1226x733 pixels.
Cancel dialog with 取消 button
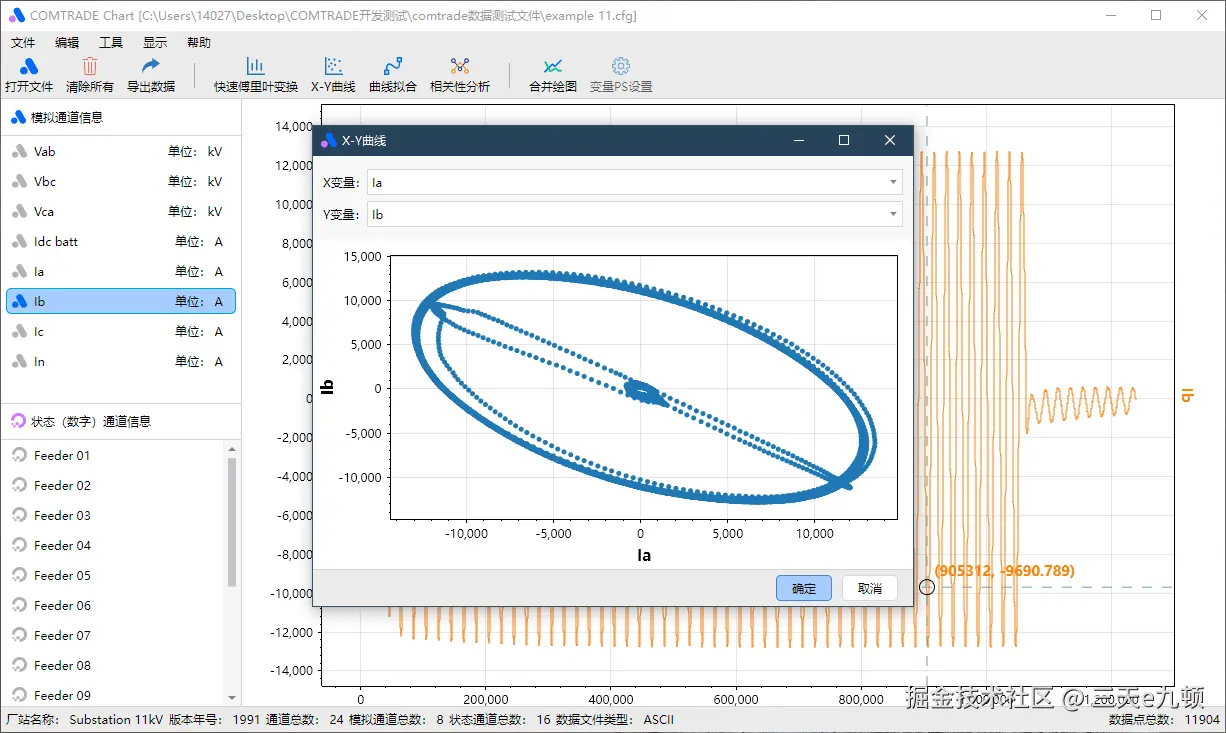click(x=870, y=588)
